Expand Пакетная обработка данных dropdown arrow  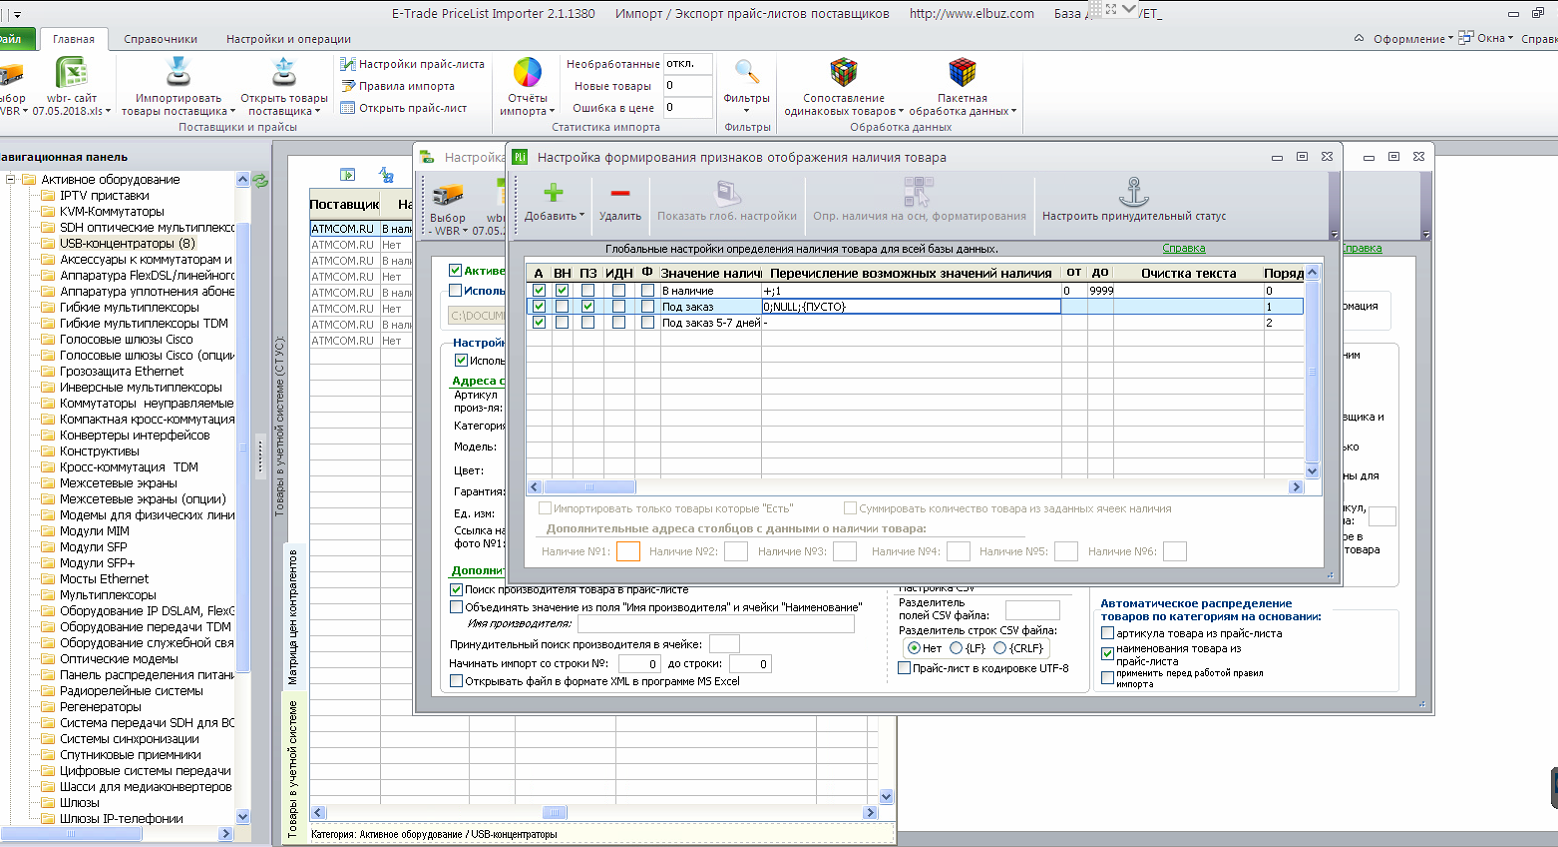point(1014,112)
